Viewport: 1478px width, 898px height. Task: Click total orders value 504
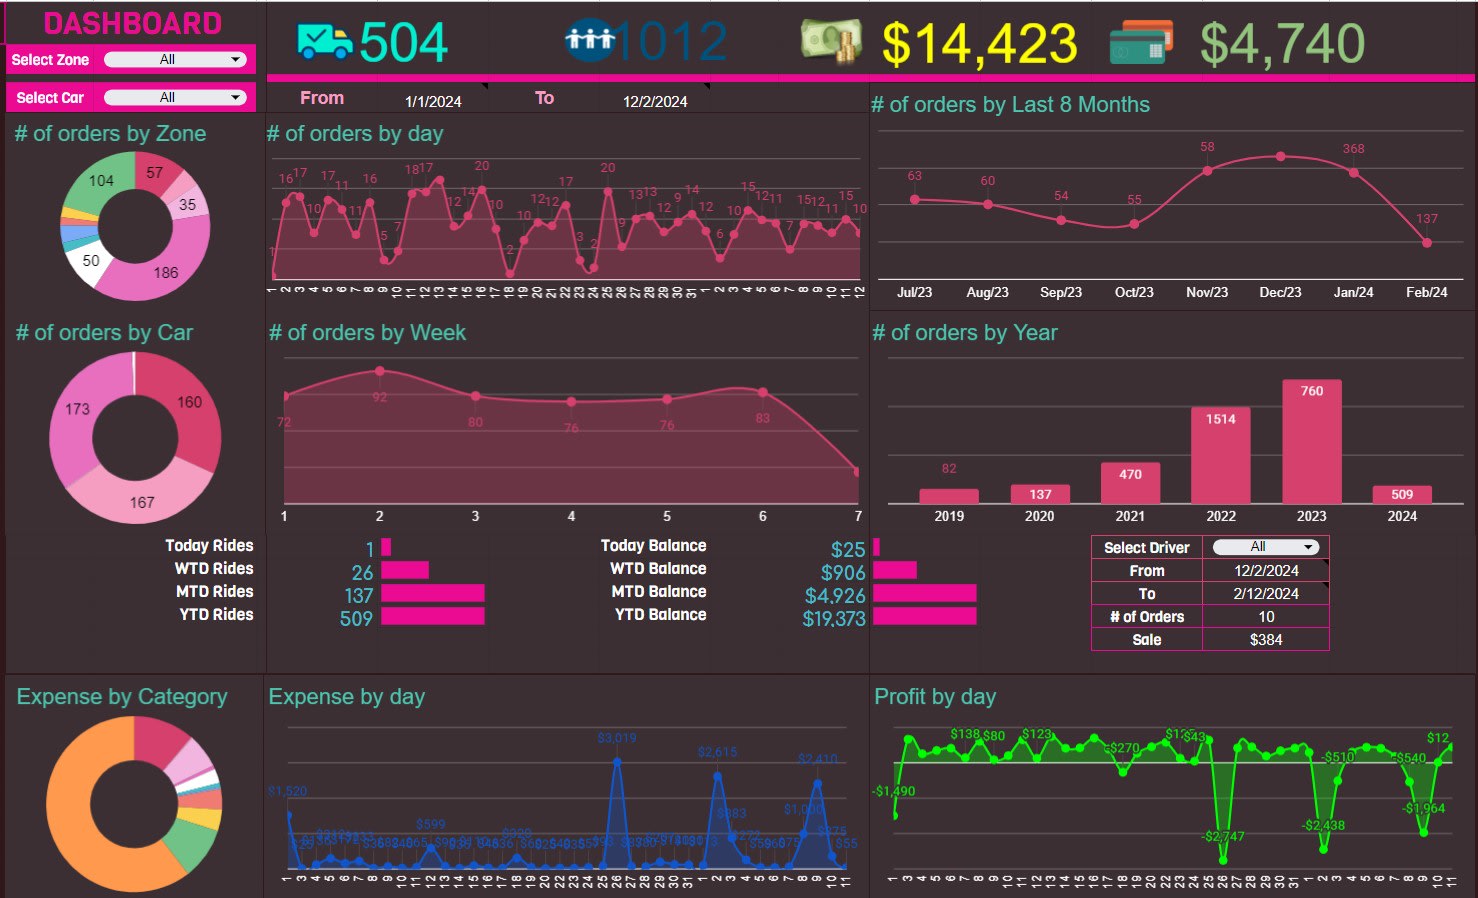pos(403,42)
